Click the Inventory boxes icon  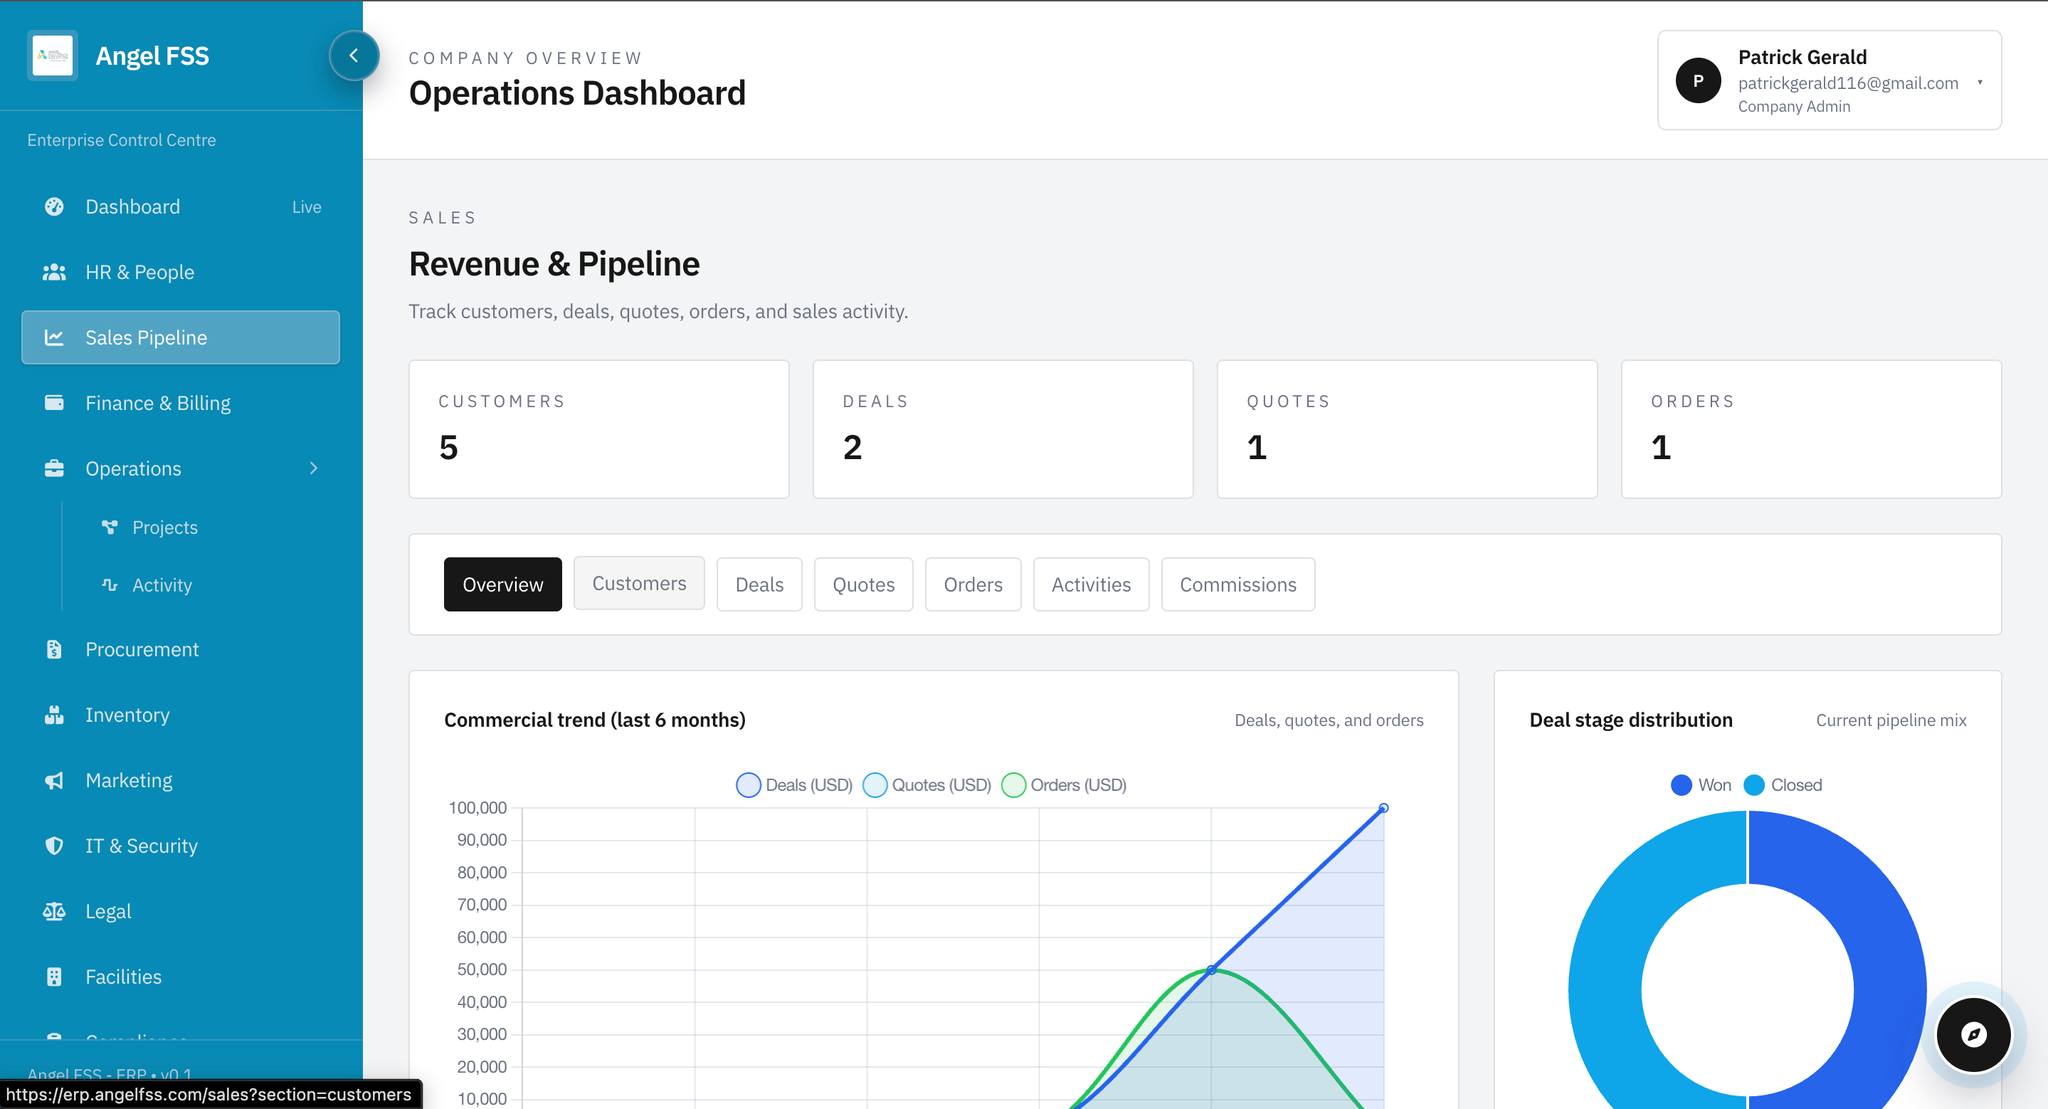point(54,715)
